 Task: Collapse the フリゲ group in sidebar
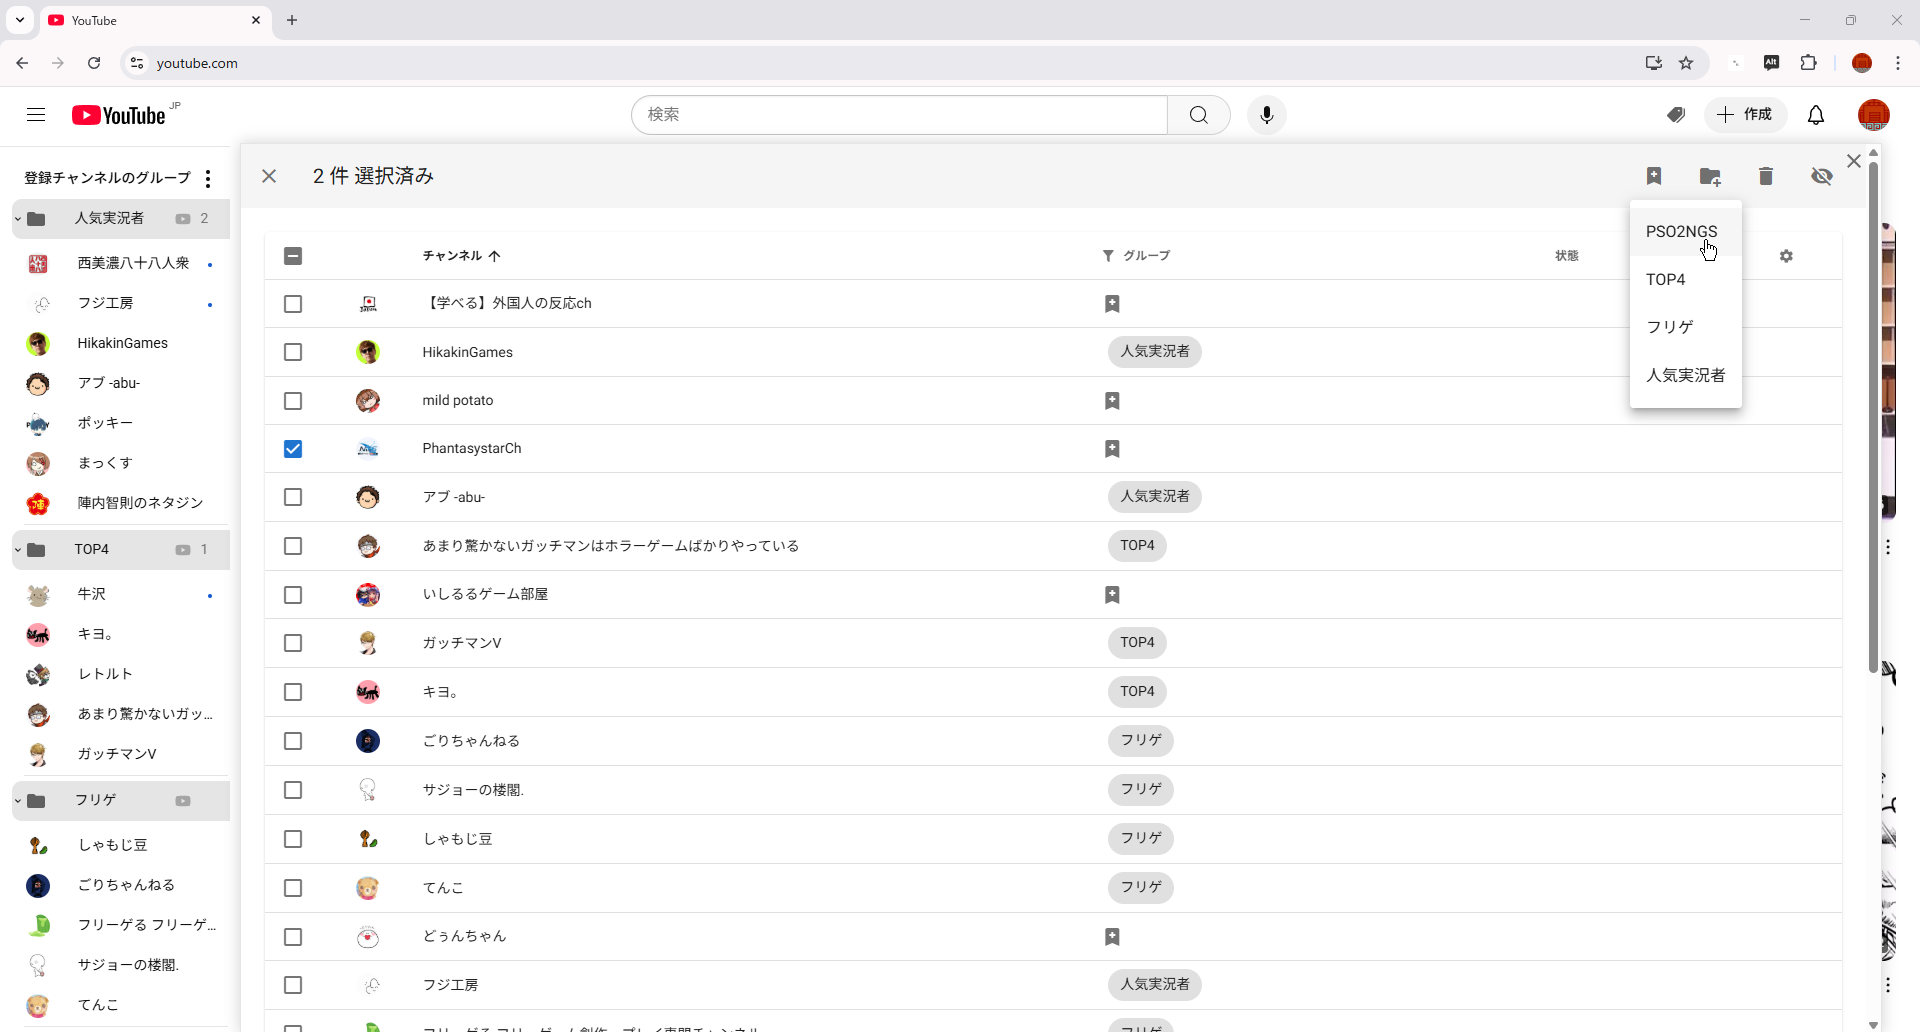pos(18,801)
